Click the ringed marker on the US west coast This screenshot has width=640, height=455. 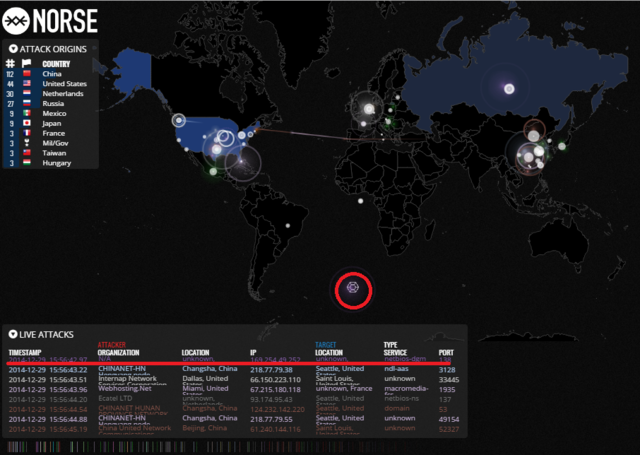point(178,120)
